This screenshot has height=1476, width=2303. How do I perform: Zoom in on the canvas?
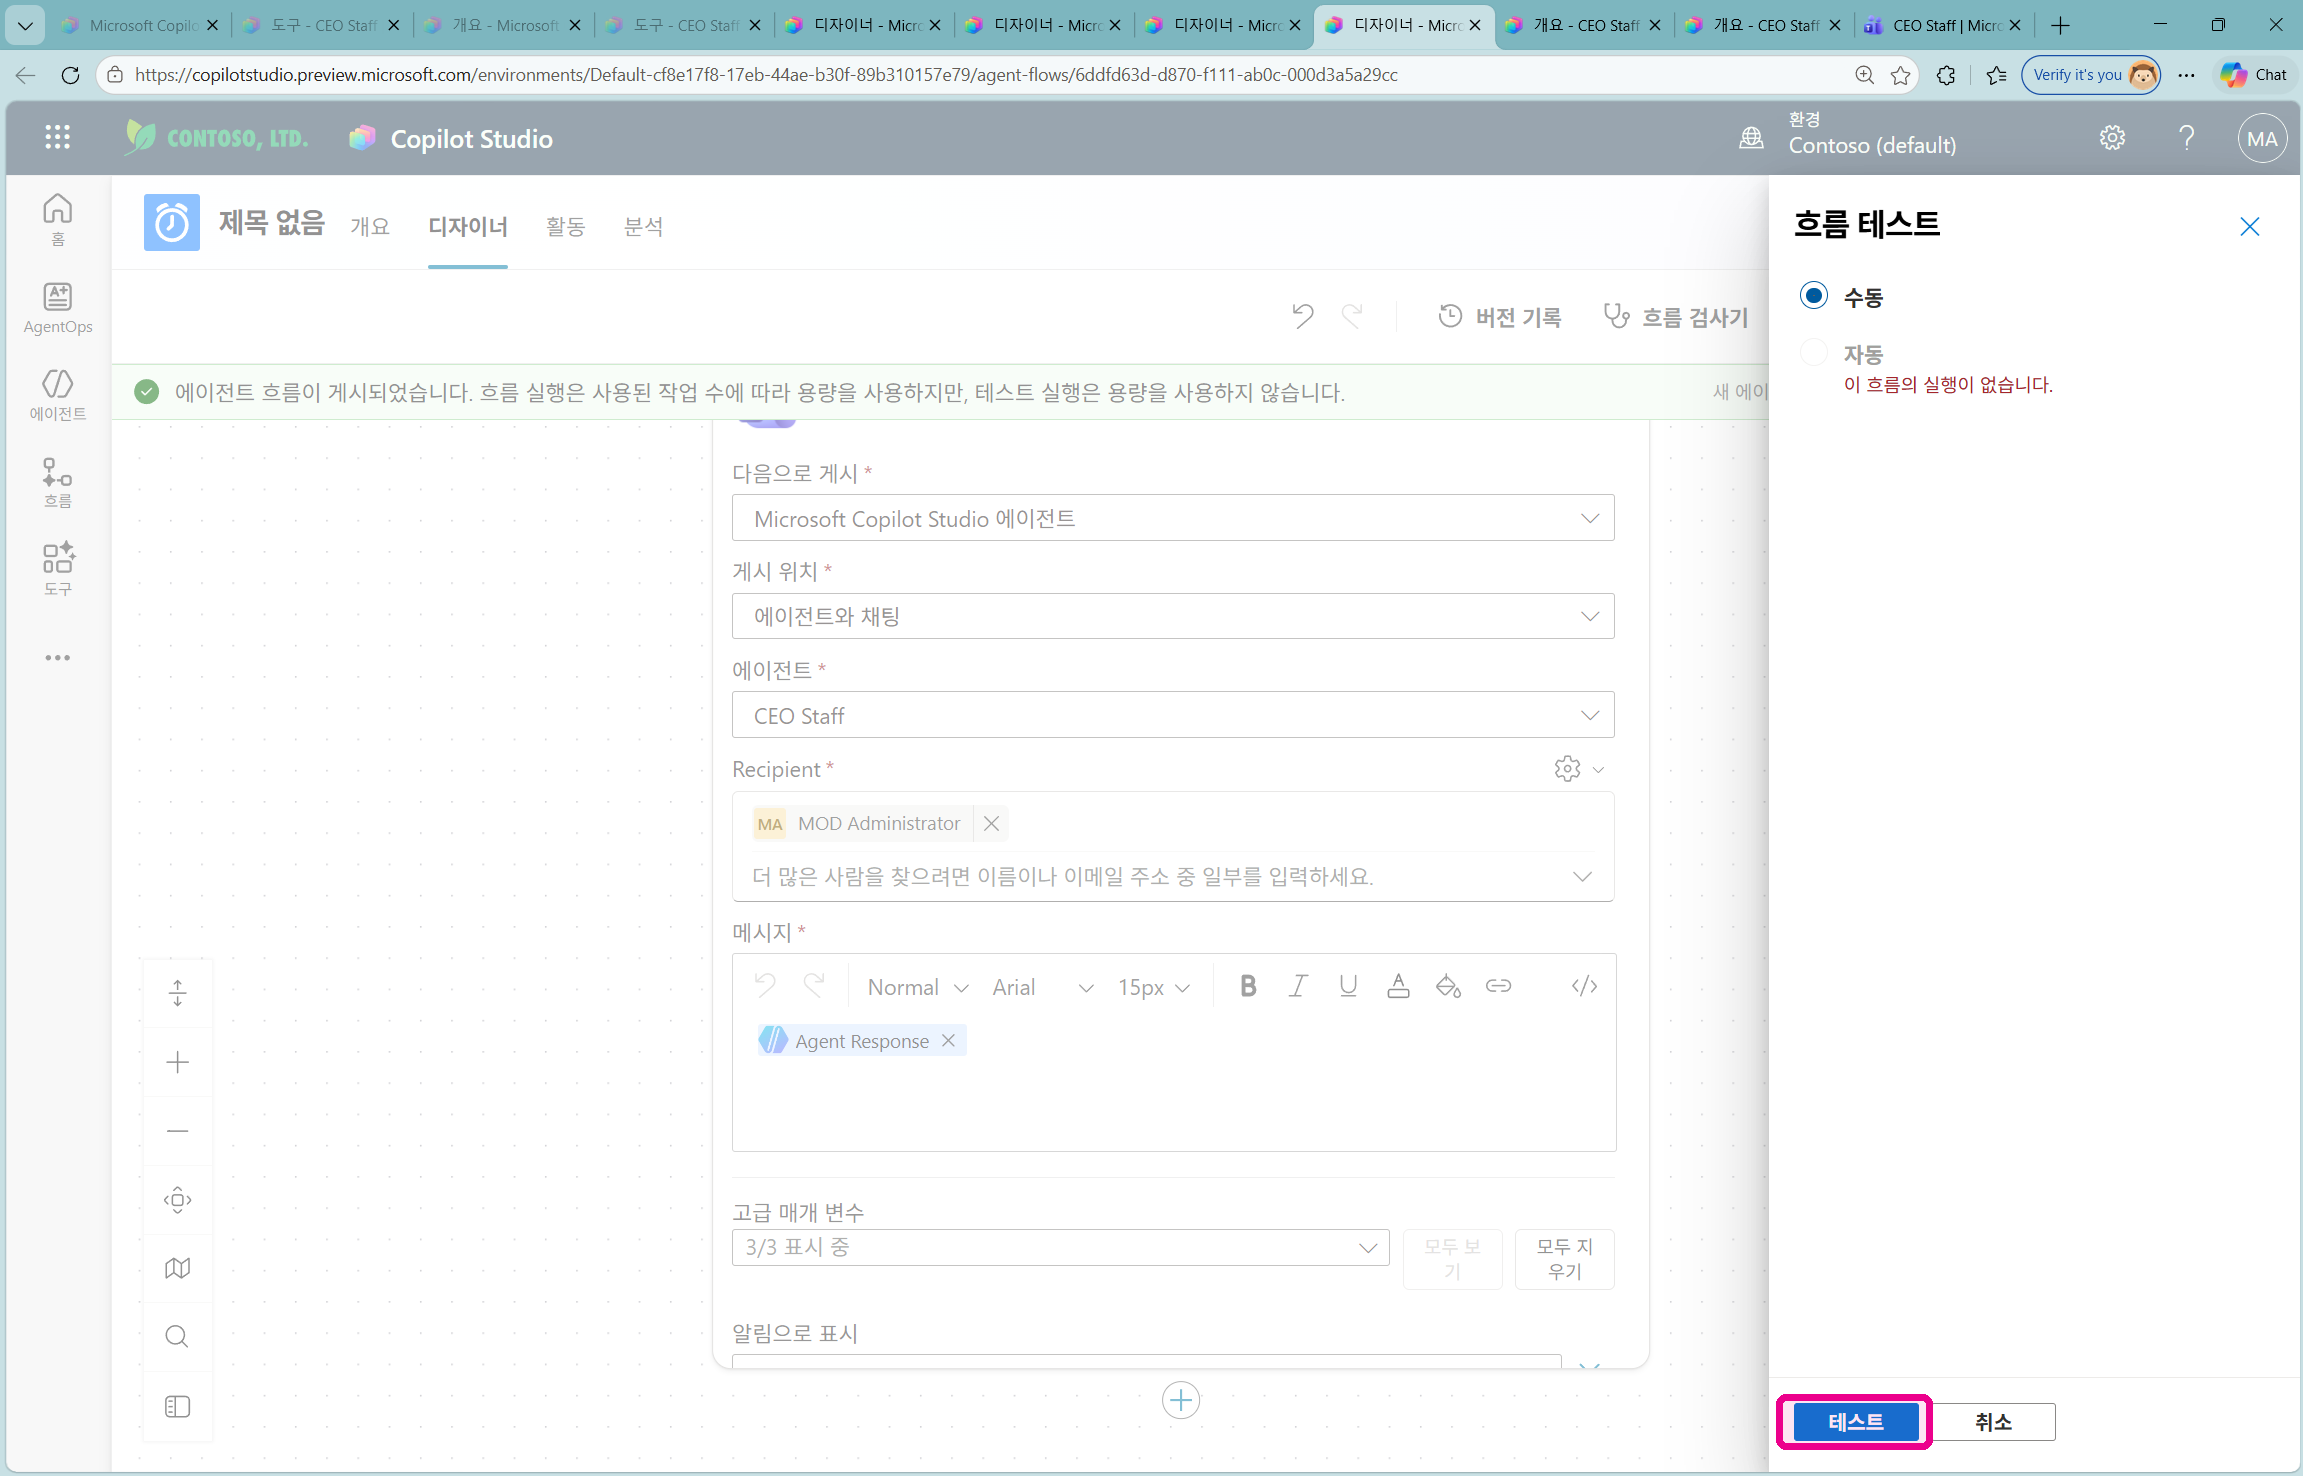177,1062
